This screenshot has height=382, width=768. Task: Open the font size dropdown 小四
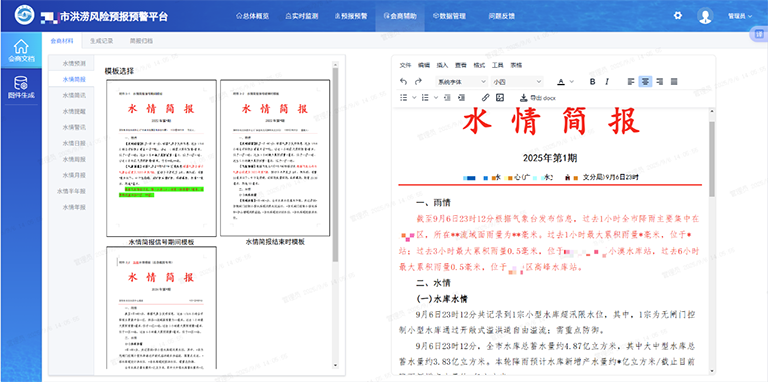[517, 82]
